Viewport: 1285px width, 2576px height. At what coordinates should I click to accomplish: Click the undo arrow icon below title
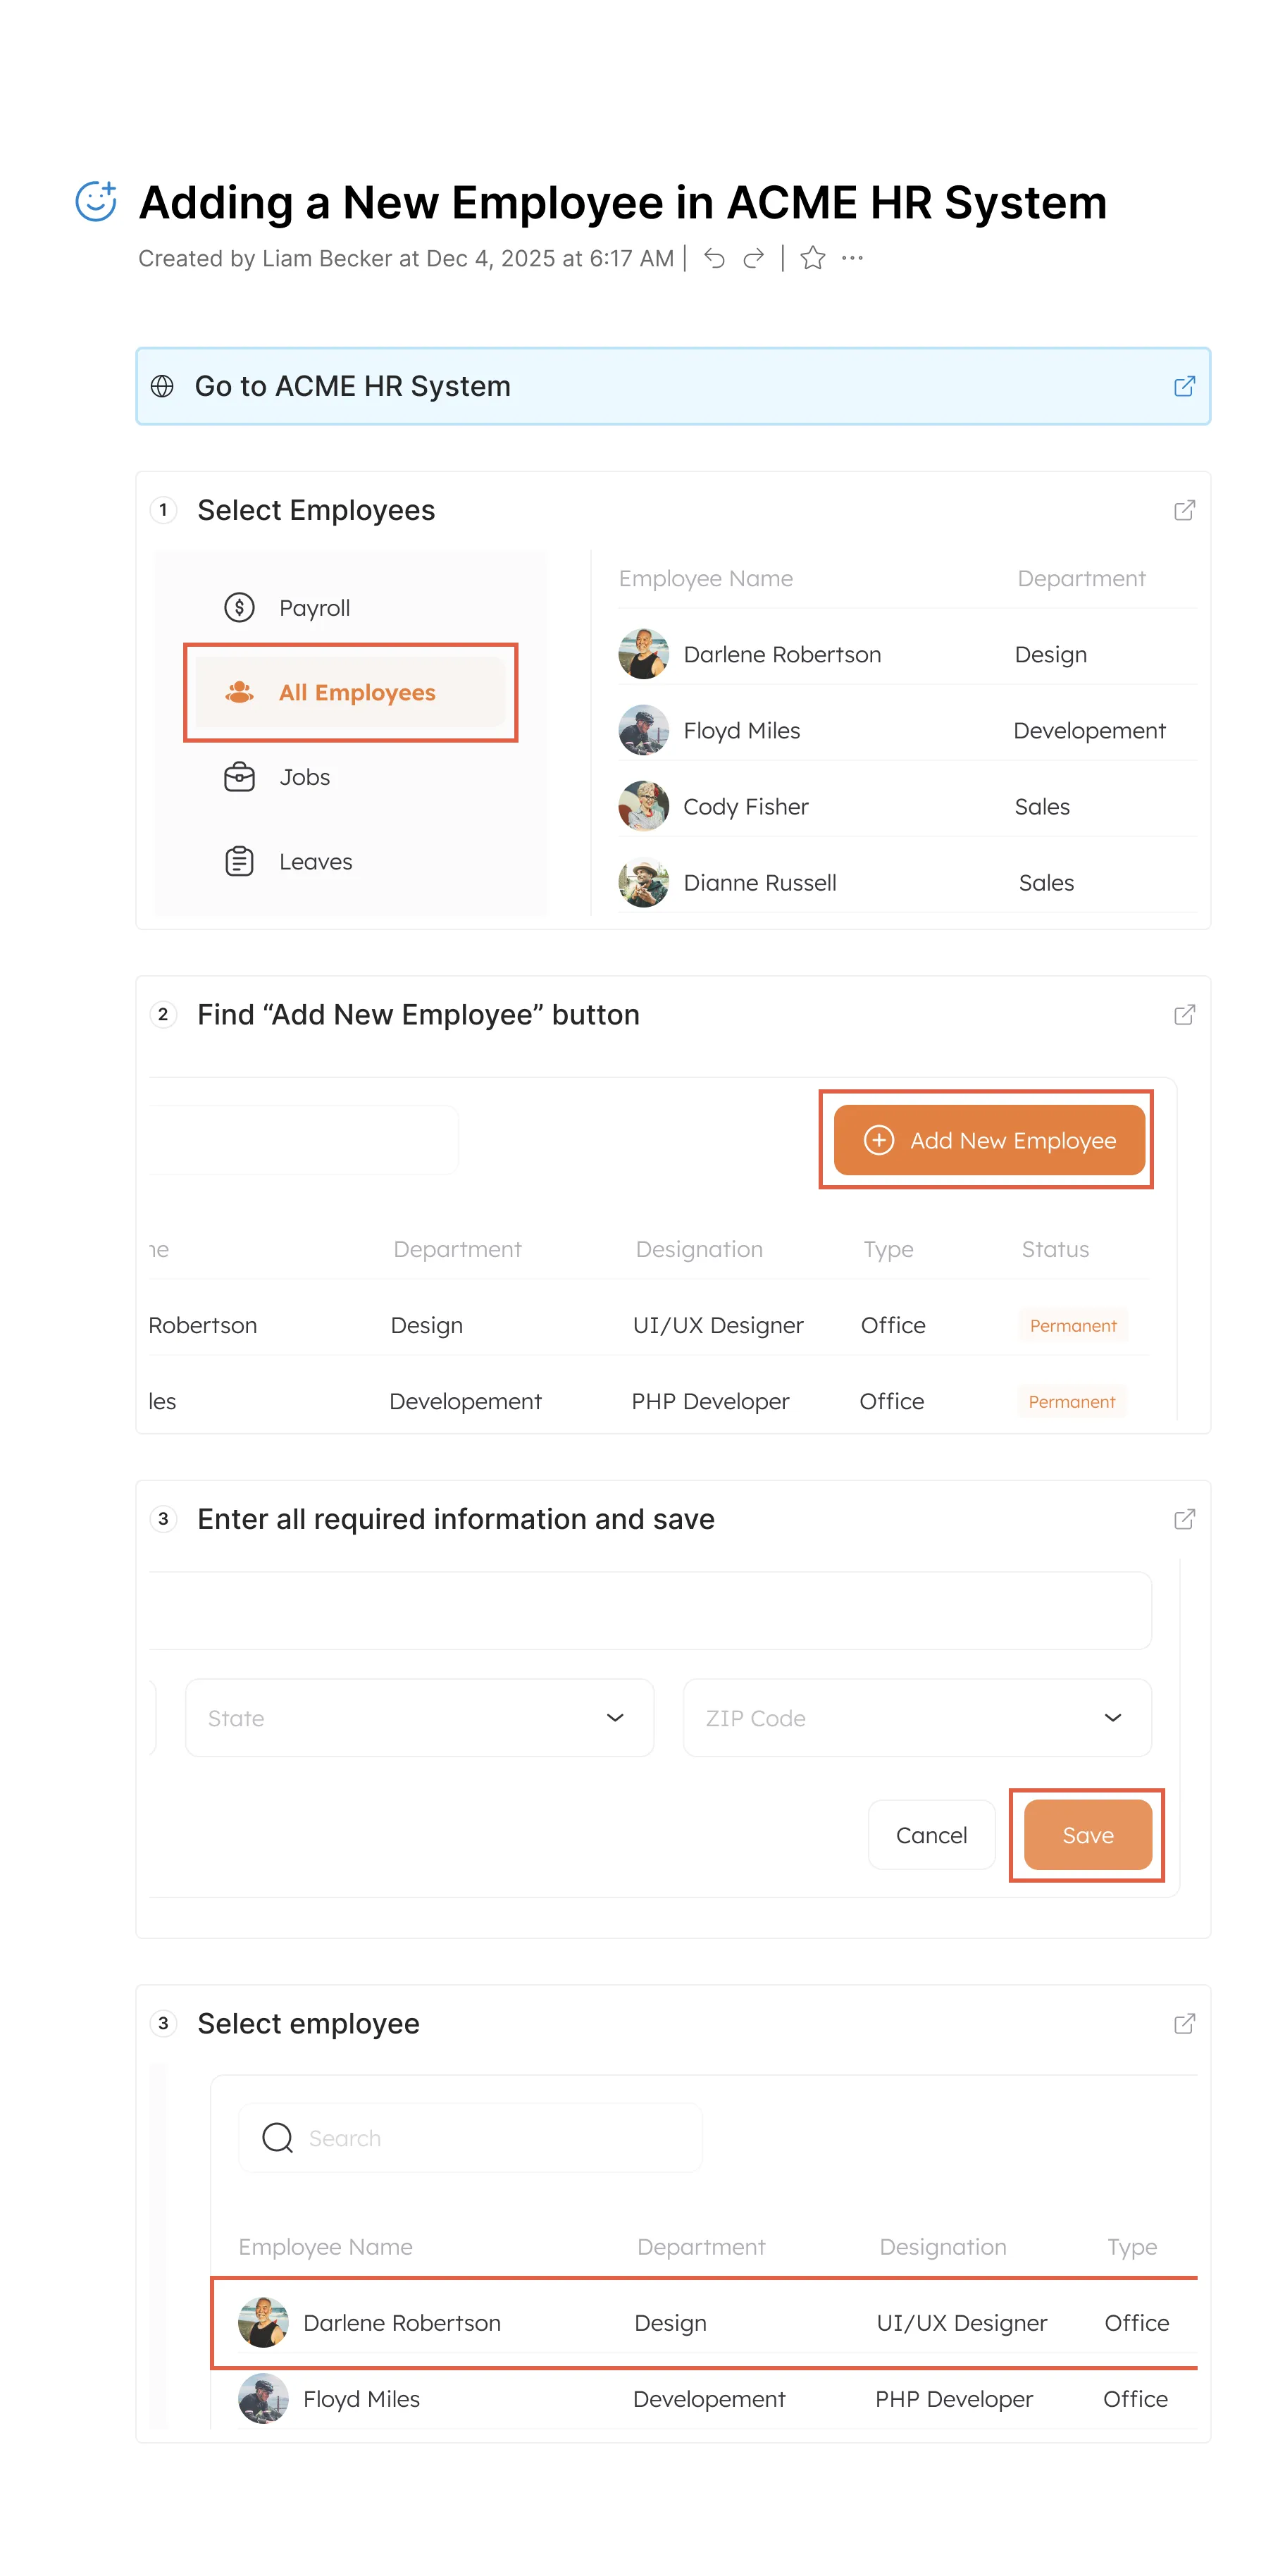(x=714, y=258)
